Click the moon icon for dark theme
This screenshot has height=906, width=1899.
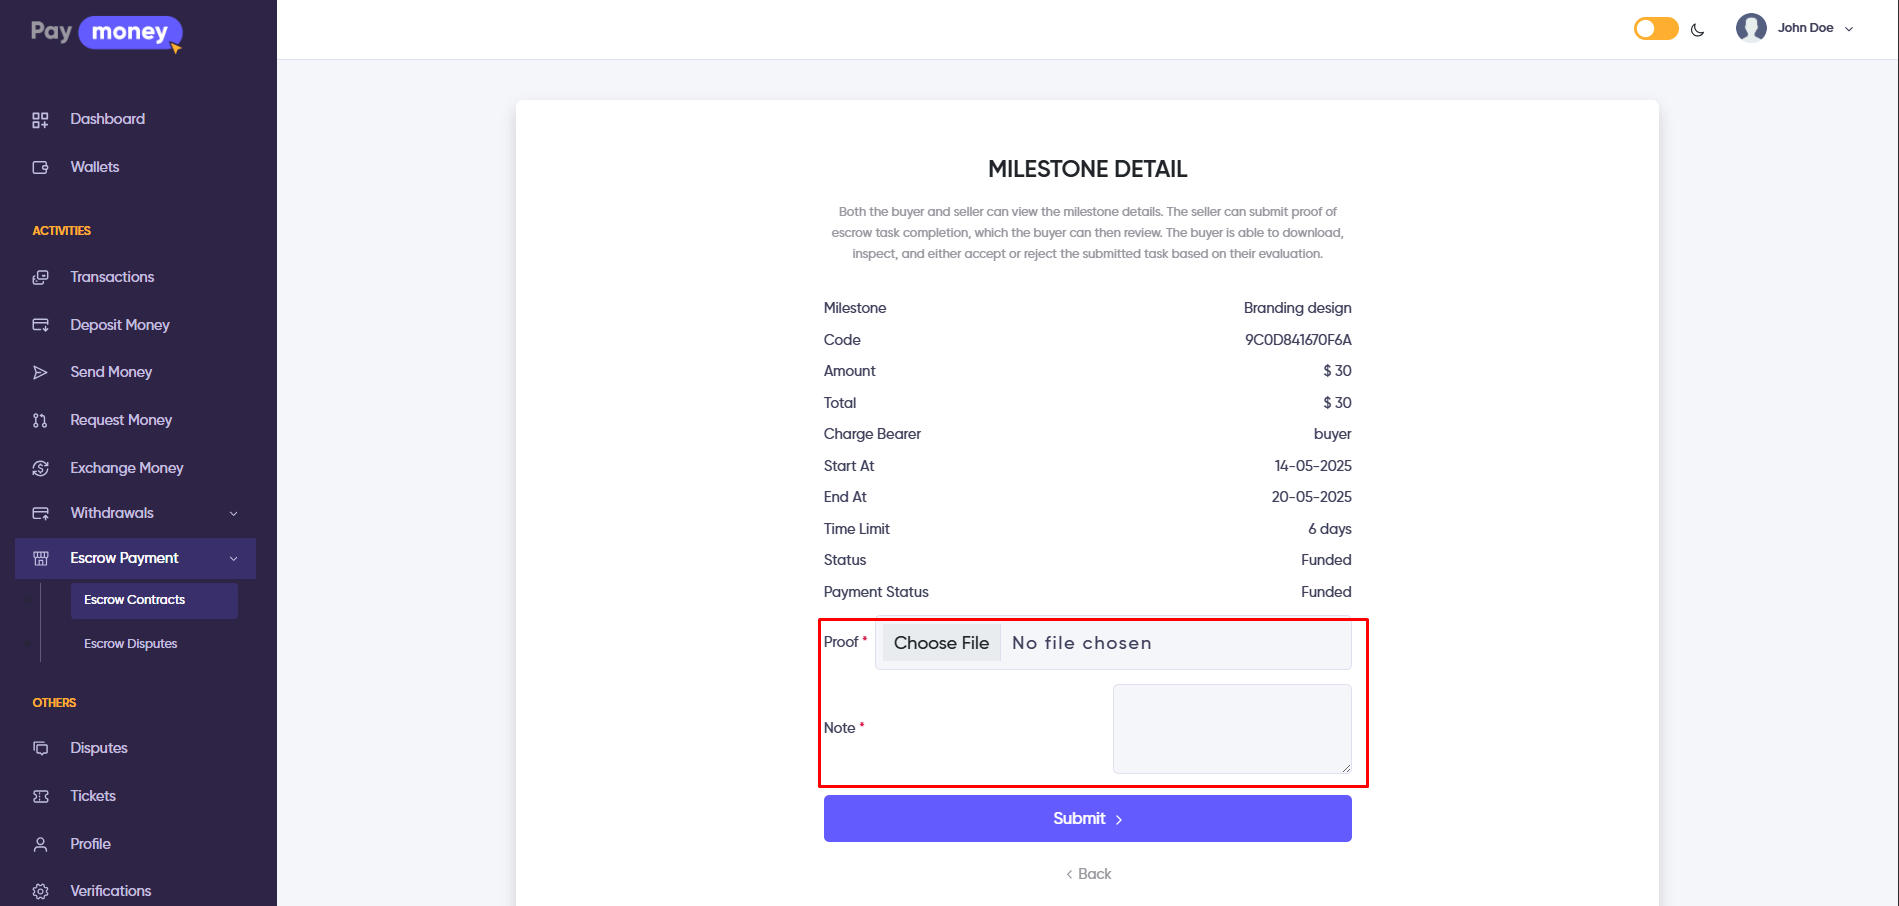(x=1697, y=30)
